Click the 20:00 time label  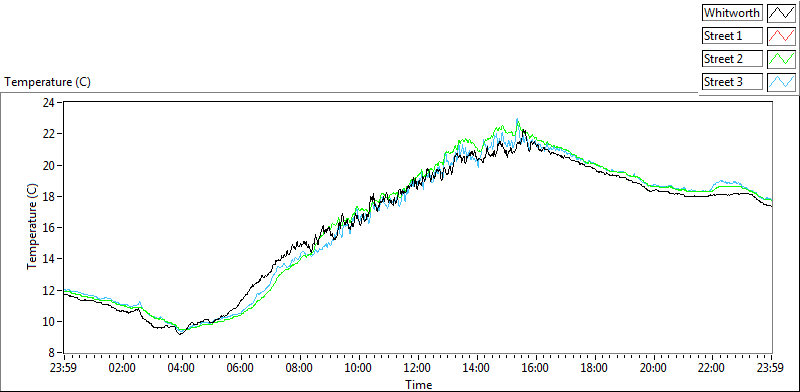point(654,368)
